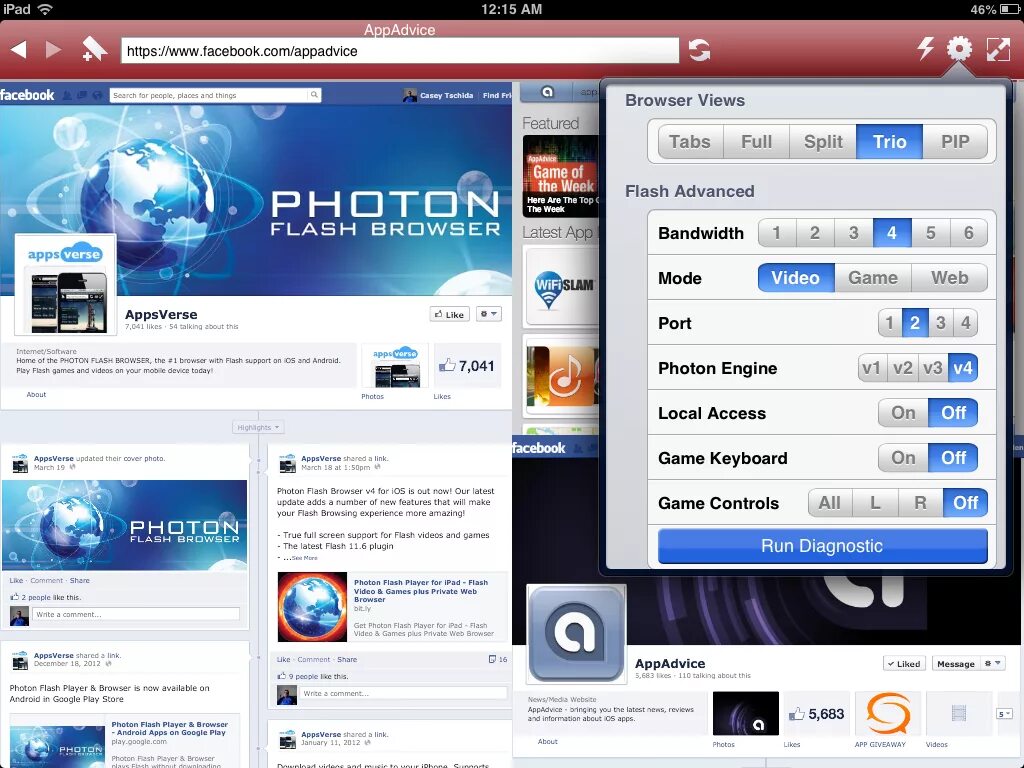Expand the Highlights dropdown

click(x=258, y=428)
